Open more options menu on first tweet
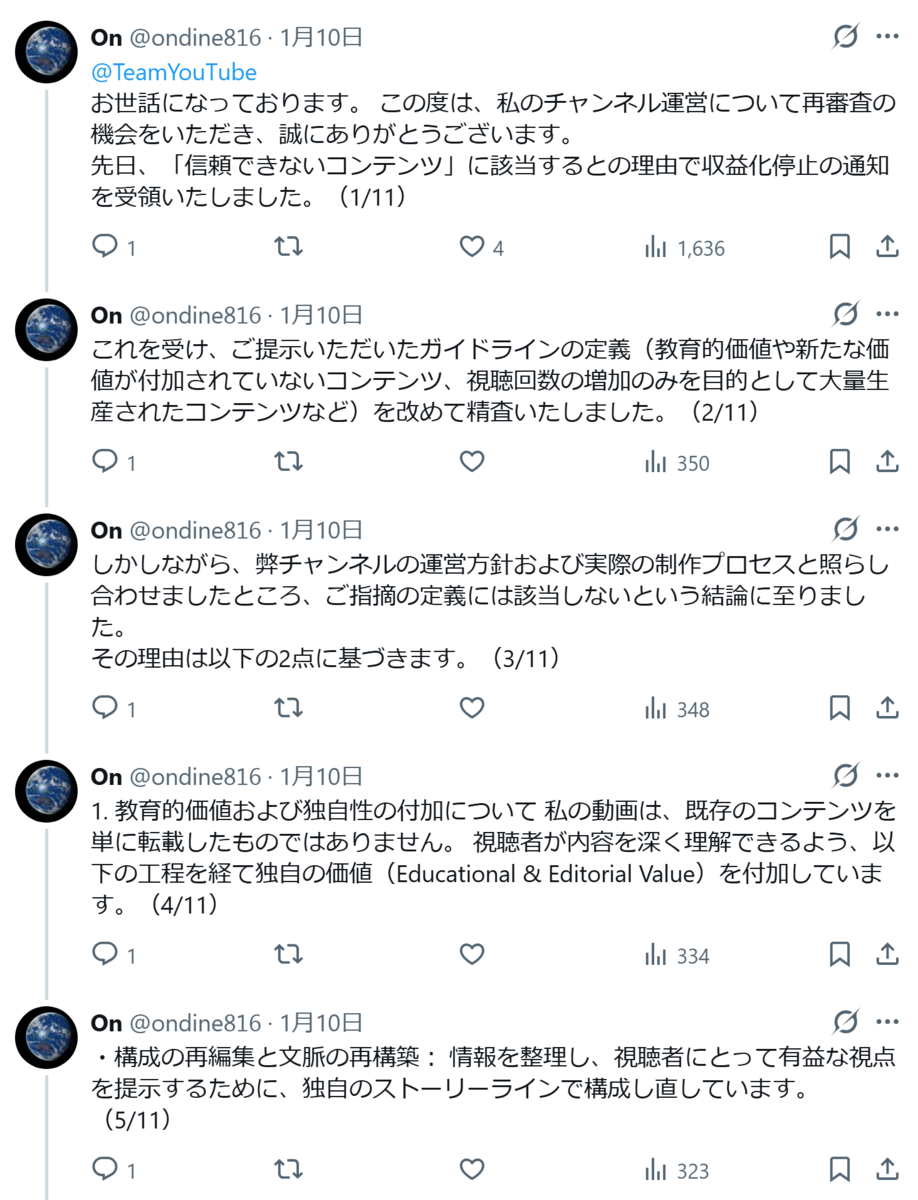The image size is (918, 1200). click(x=887, y=38)
